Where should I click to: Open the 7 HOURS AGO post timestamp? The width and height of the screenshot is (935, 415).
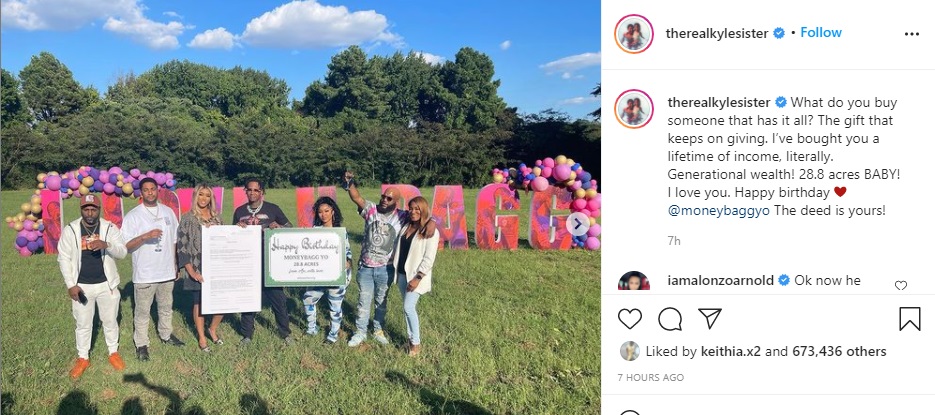(651, 377)
